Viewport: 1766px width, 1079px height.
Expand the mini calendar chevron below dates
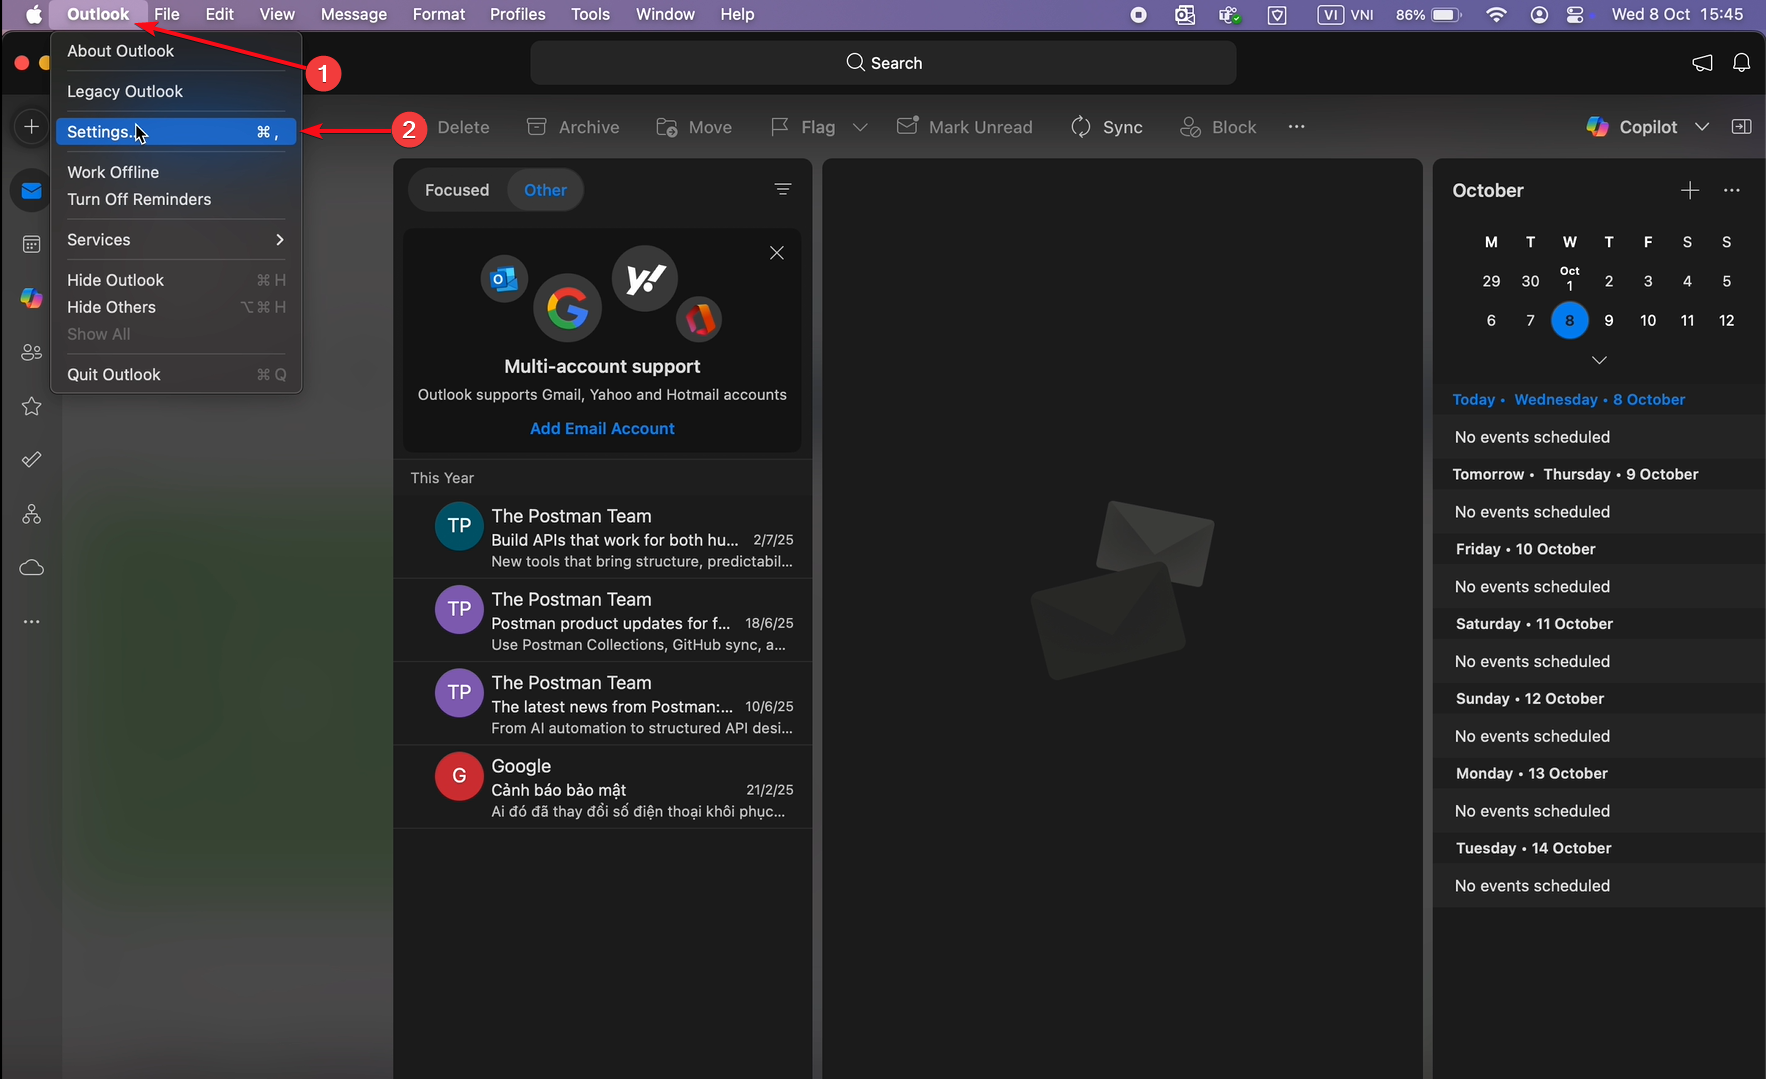tap(1599, 360)
